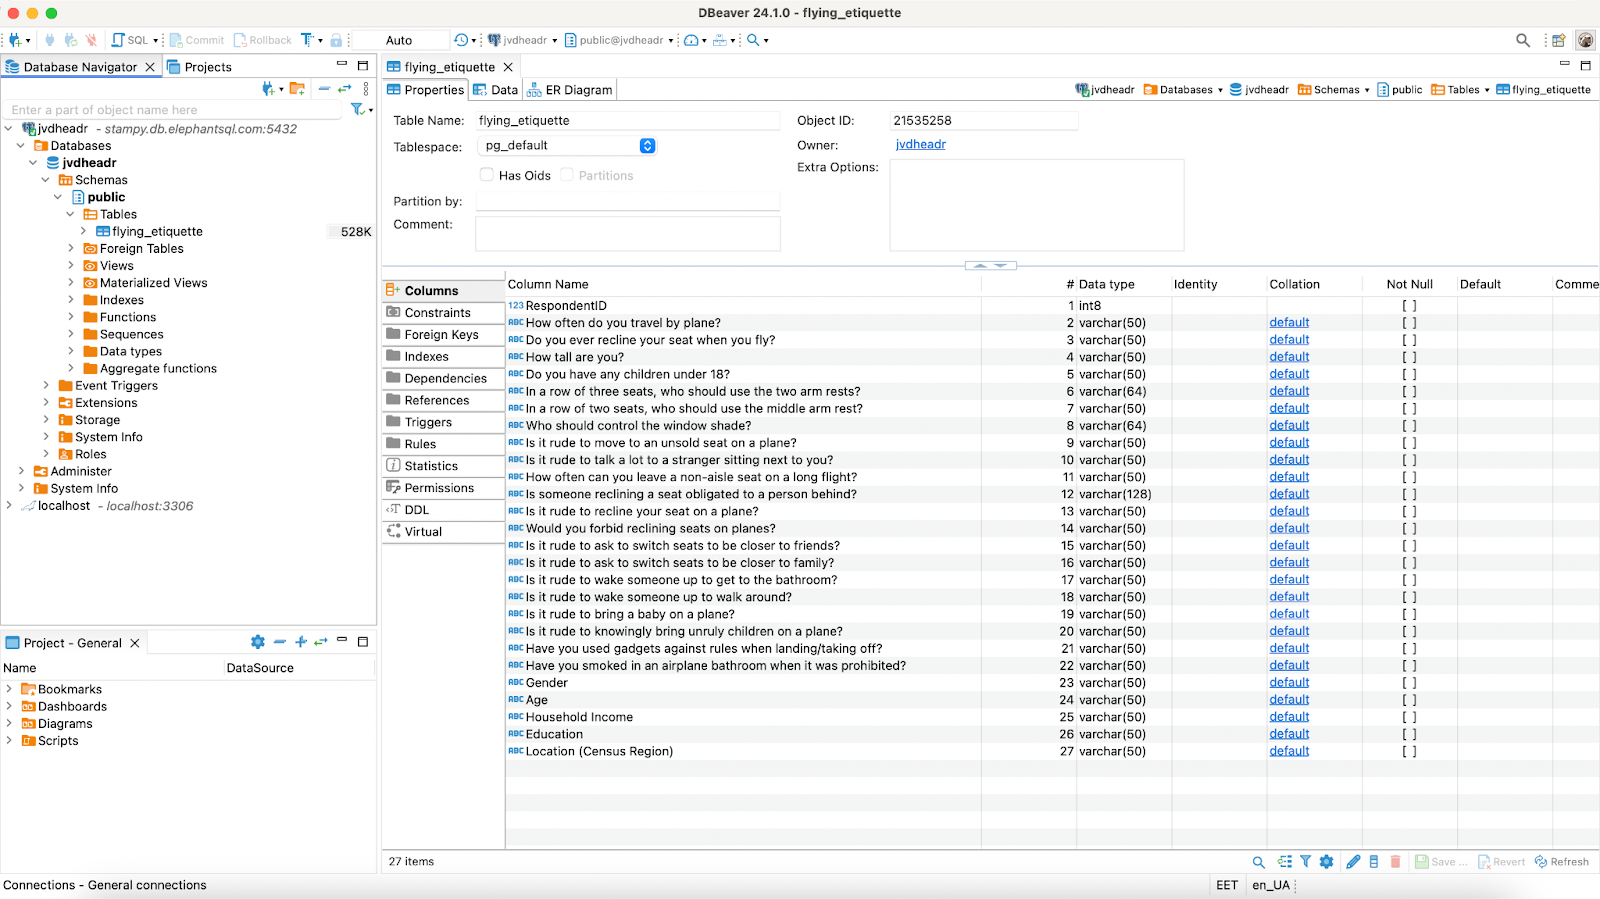Click the new folder icon in Navigator
Screen dimensions: 1600x899
(297, 89)
